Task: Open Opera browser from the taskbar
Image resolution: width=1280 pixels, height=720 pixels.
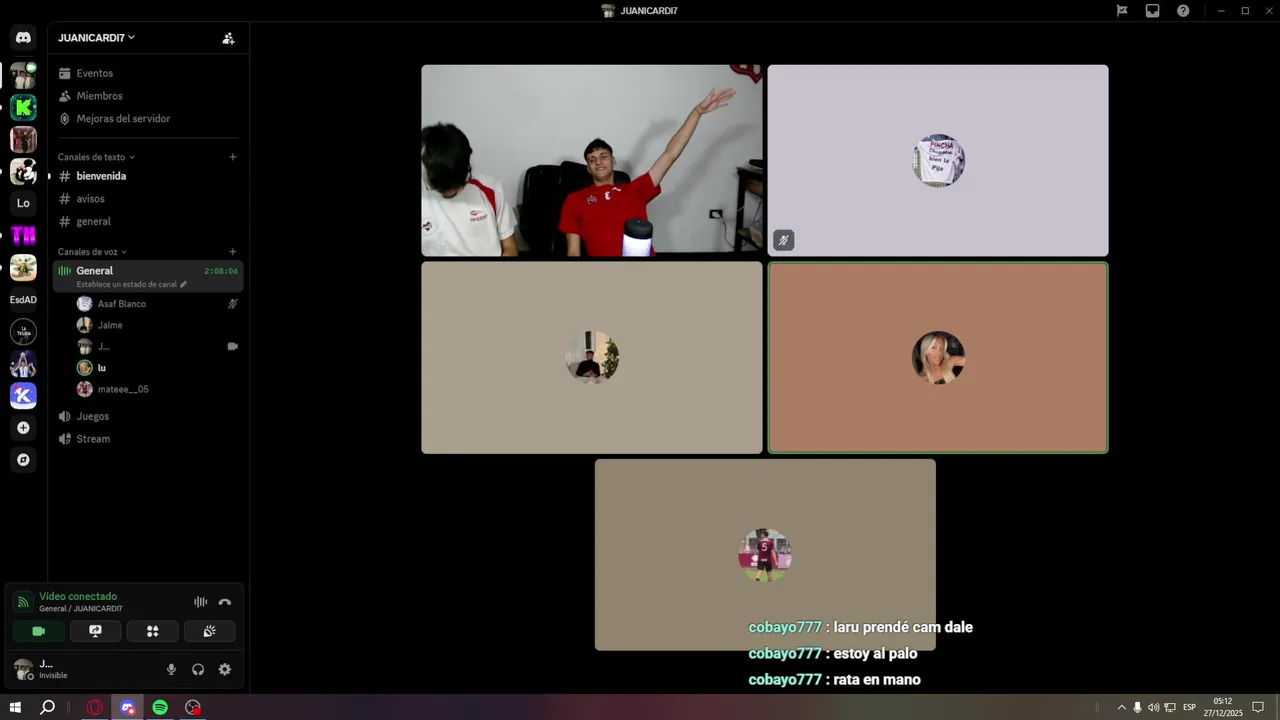Action: [x=95, y=707]
